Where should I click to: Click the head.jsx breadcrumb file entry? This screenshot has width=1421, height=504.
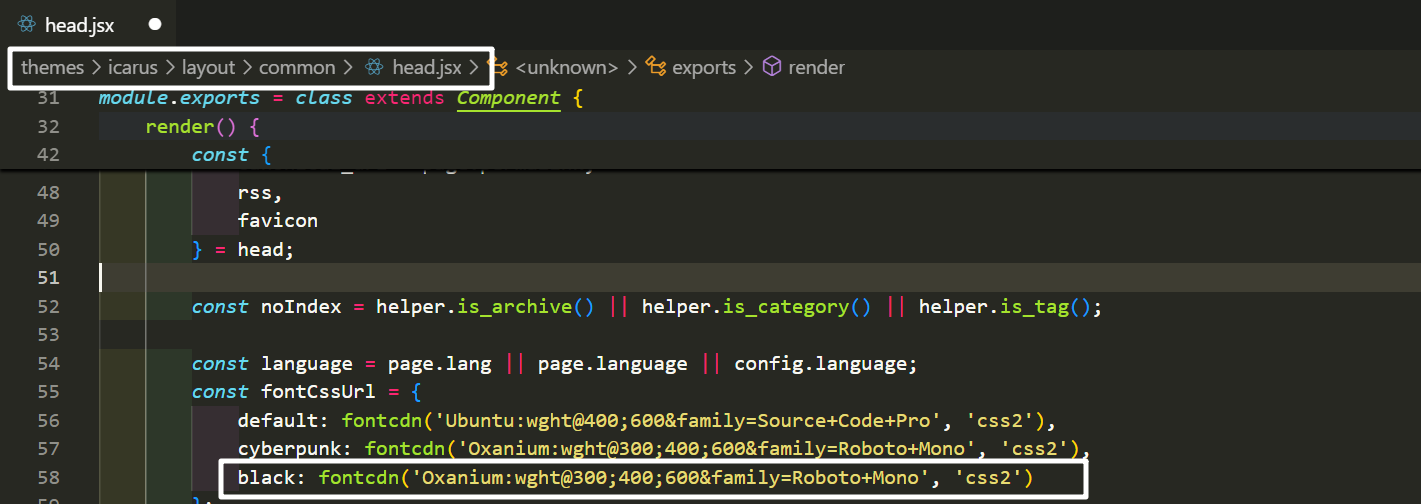click(x=427, y=68)
